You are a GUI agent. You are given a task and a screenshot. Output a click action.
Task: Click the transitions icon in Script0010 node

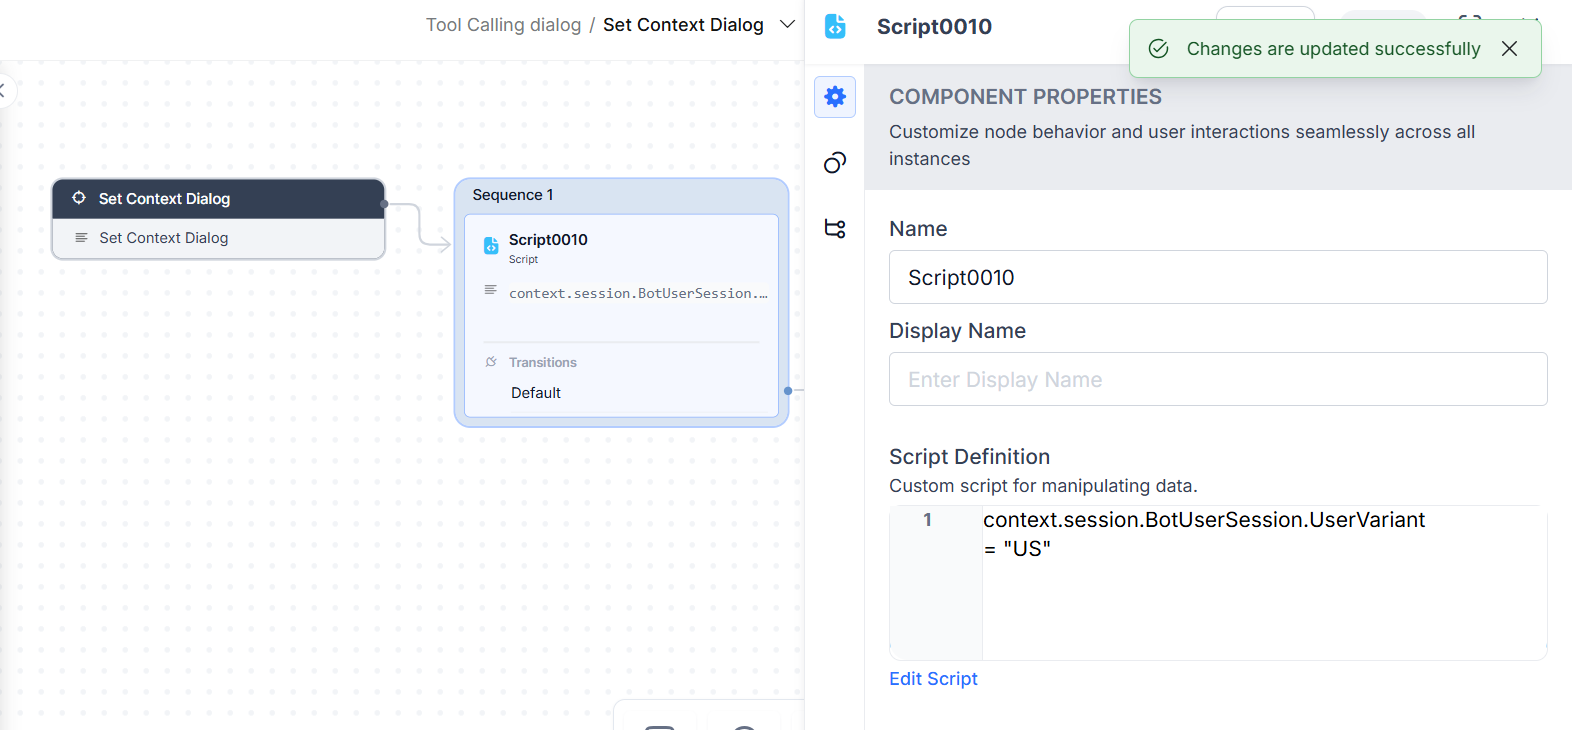point(491,362)
